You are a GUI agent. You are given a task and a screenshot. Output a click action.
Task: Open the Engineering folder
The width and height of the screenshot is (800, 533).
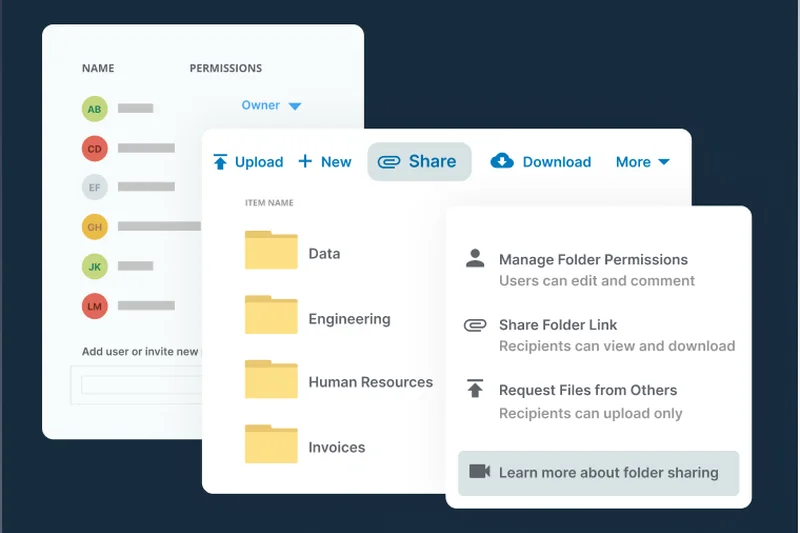click(349, 319)
